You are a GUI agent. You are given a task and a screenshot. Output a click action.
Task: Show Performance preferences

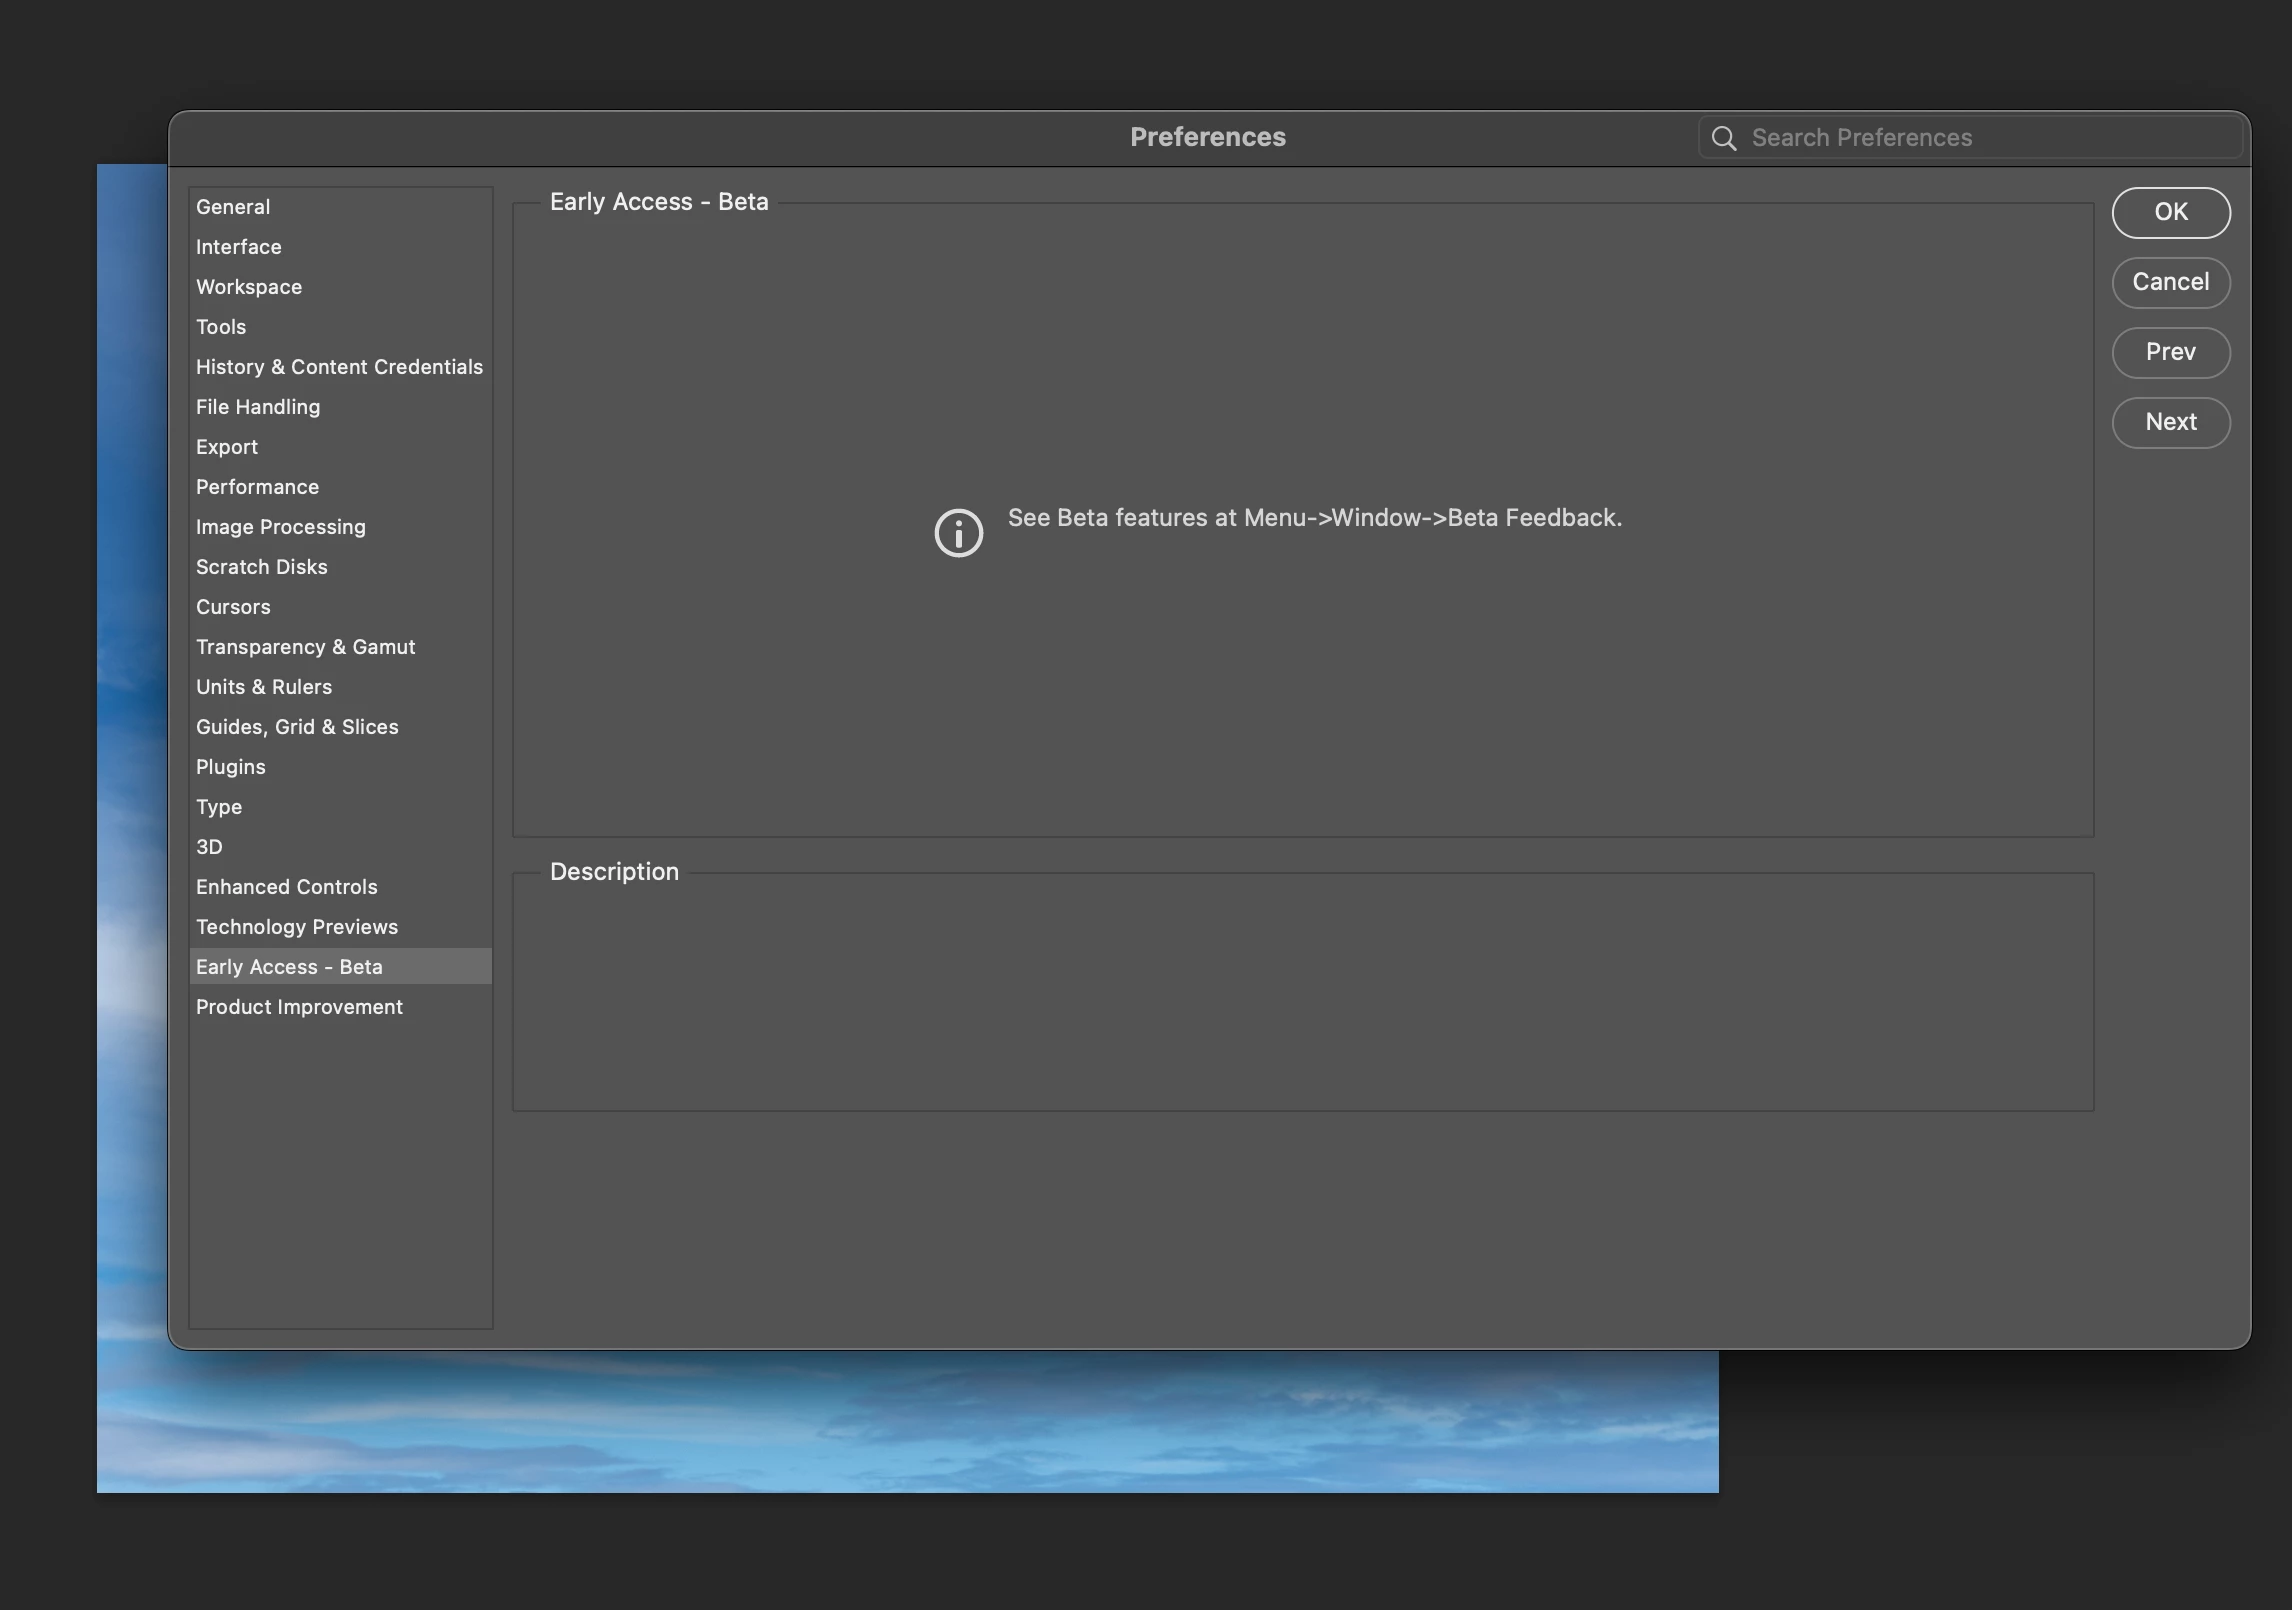(257, 487)
